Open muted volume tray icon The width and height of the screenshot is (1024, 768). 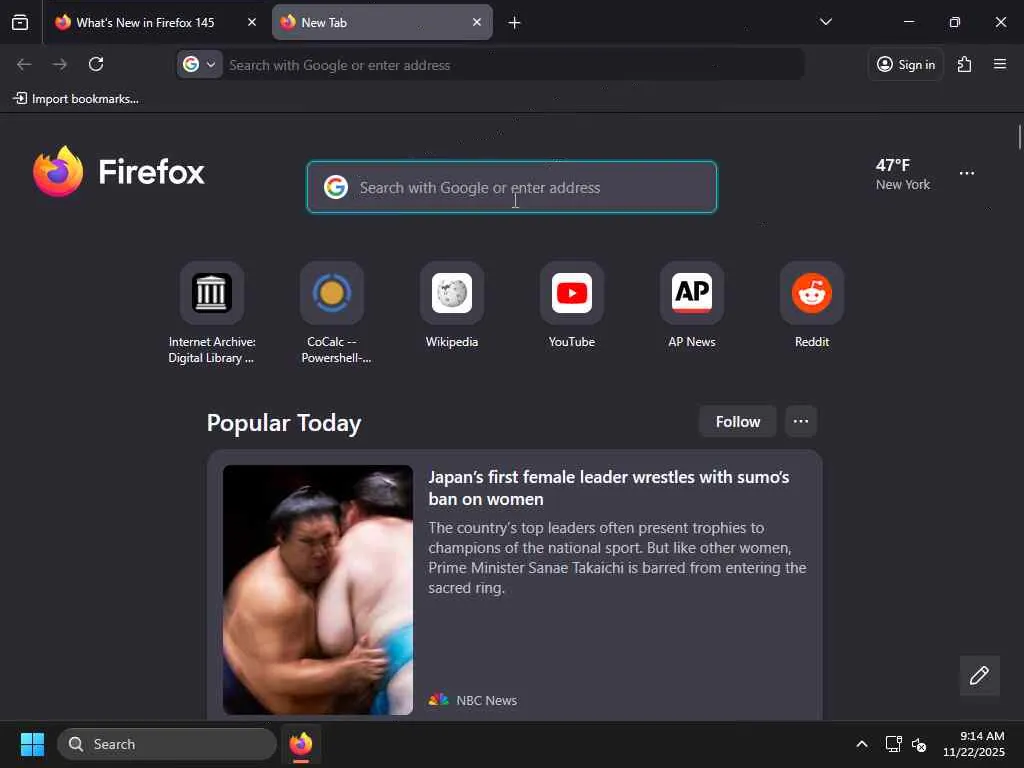click(919, 744)
